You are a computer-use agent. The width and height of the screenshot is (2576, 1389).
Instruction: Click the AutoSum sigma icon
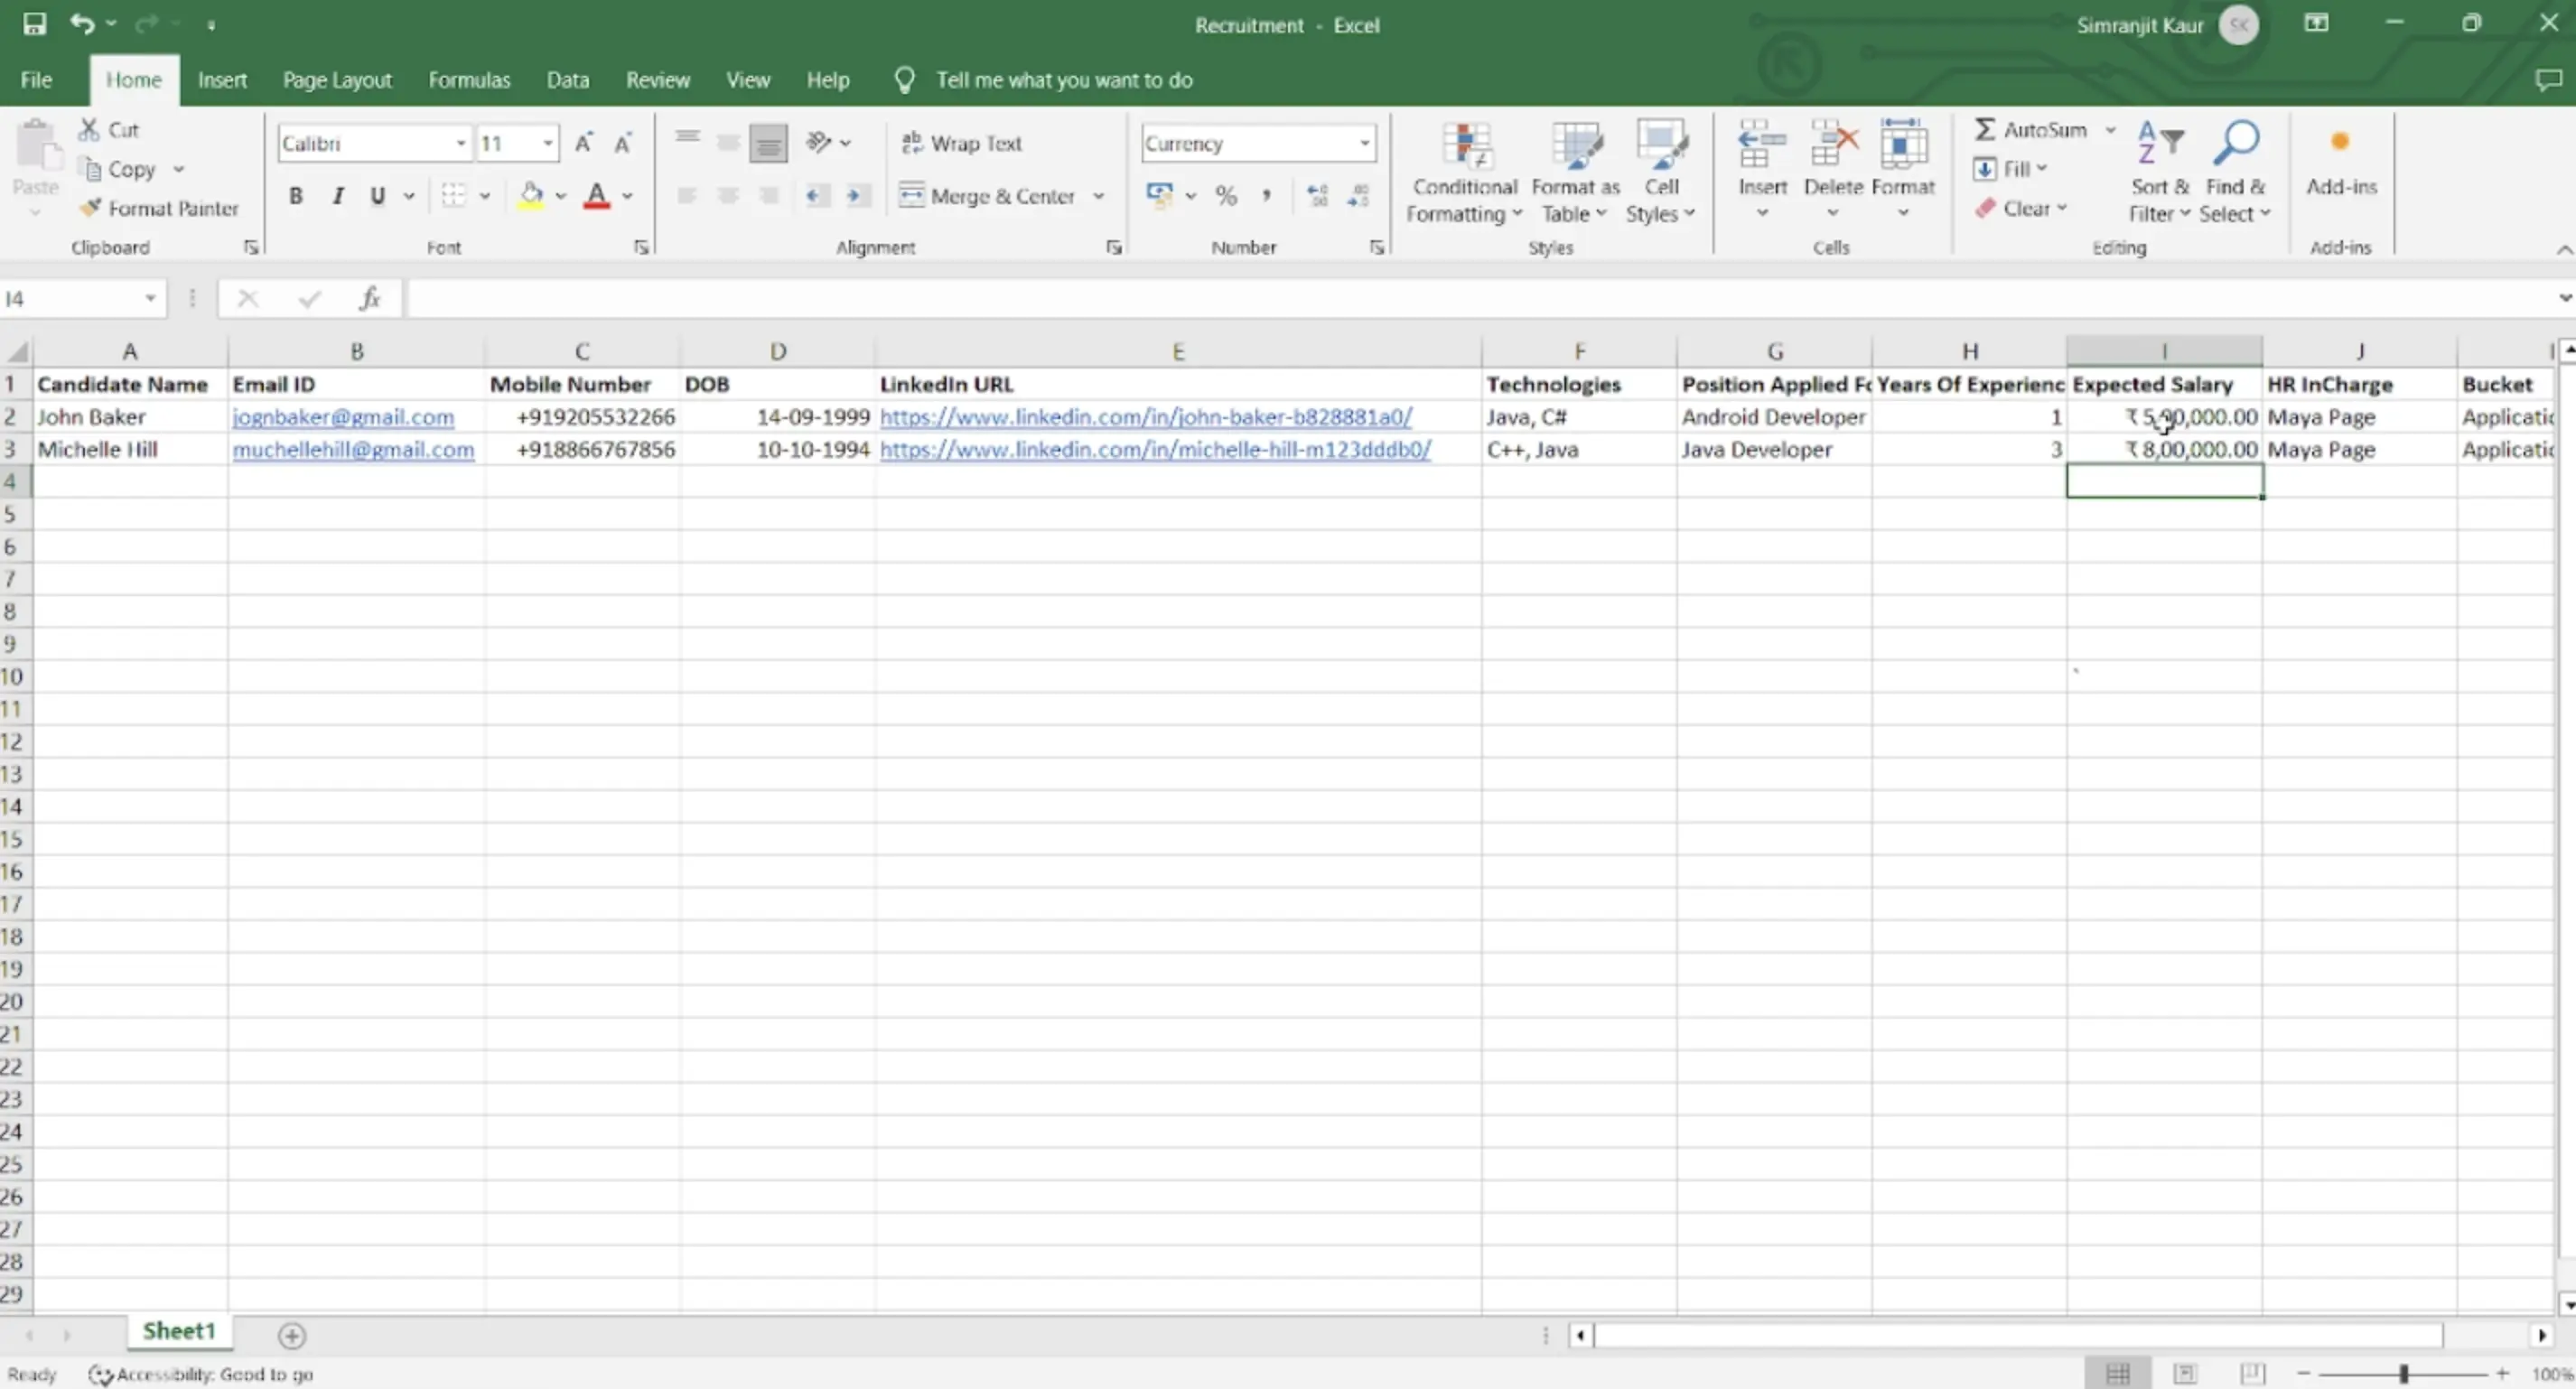point(1985,129)
